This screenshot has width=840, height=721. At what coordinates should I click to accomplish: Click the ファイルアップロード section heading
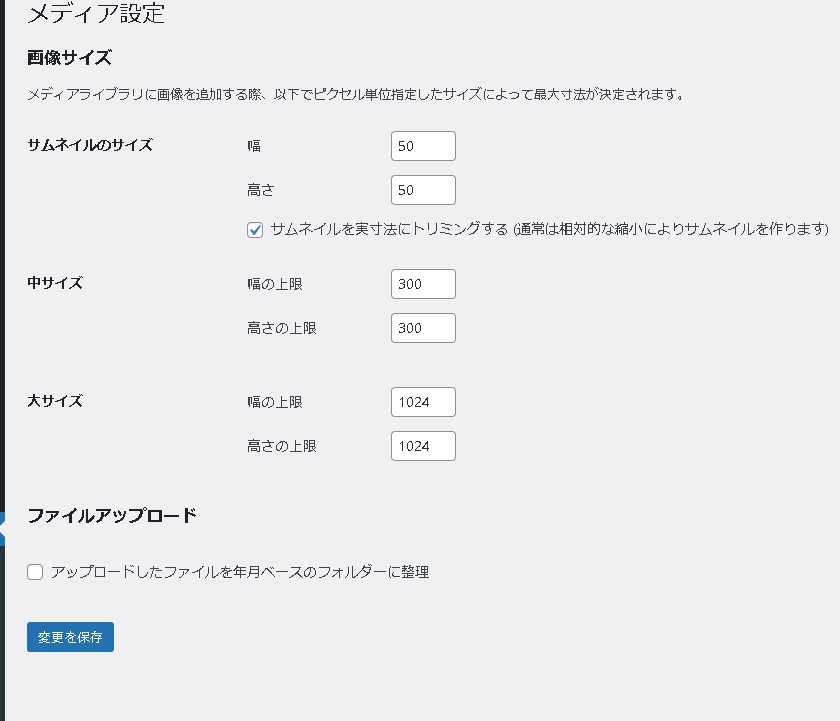[x=112, y=516]
